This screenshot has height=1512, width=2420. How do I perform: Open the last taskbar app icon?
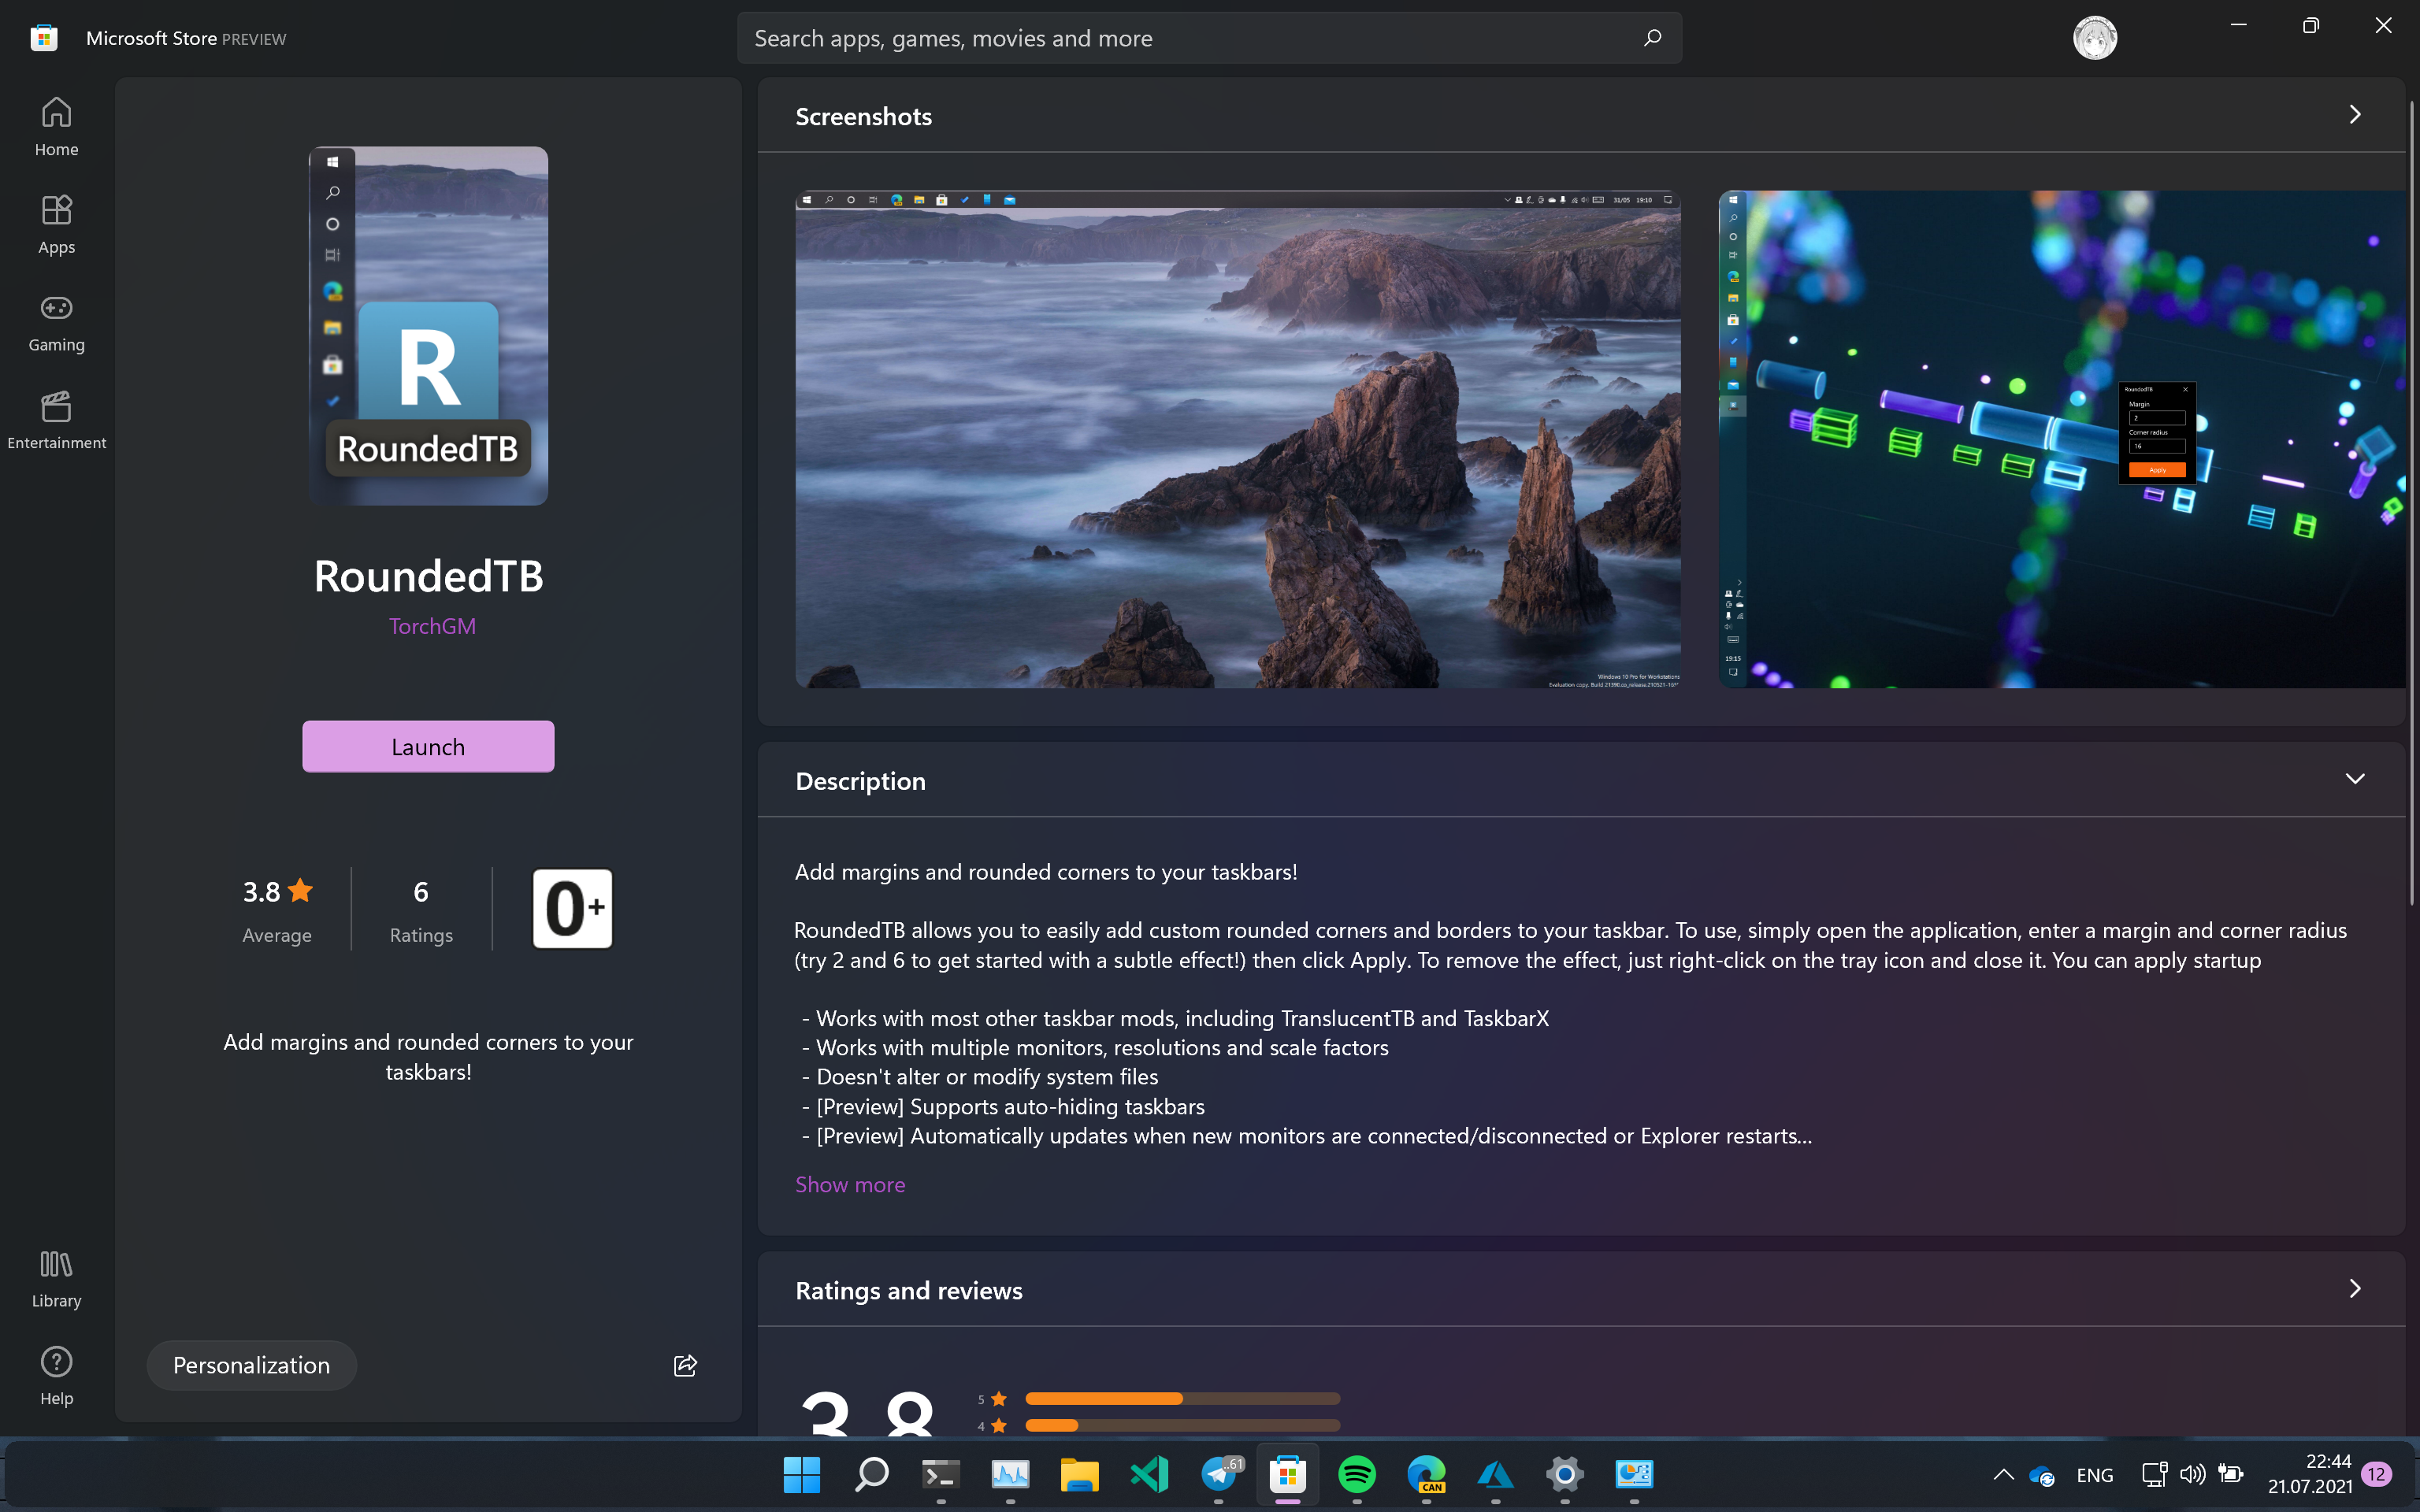[1634, 1474]
